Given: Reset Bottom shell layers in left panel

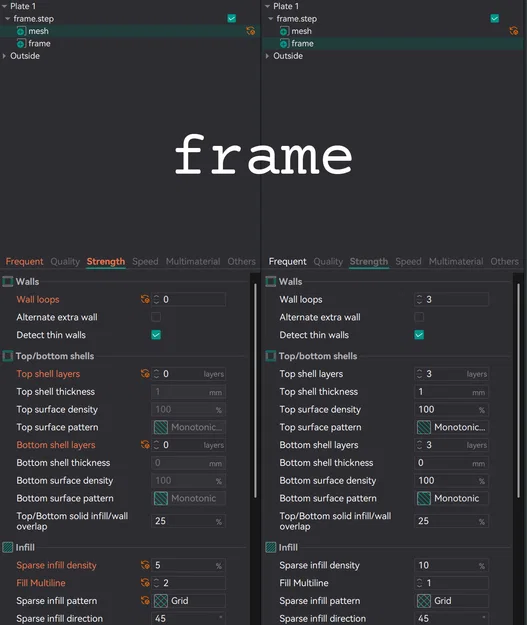Looking at the screenshot, I should tap(145, 444).
